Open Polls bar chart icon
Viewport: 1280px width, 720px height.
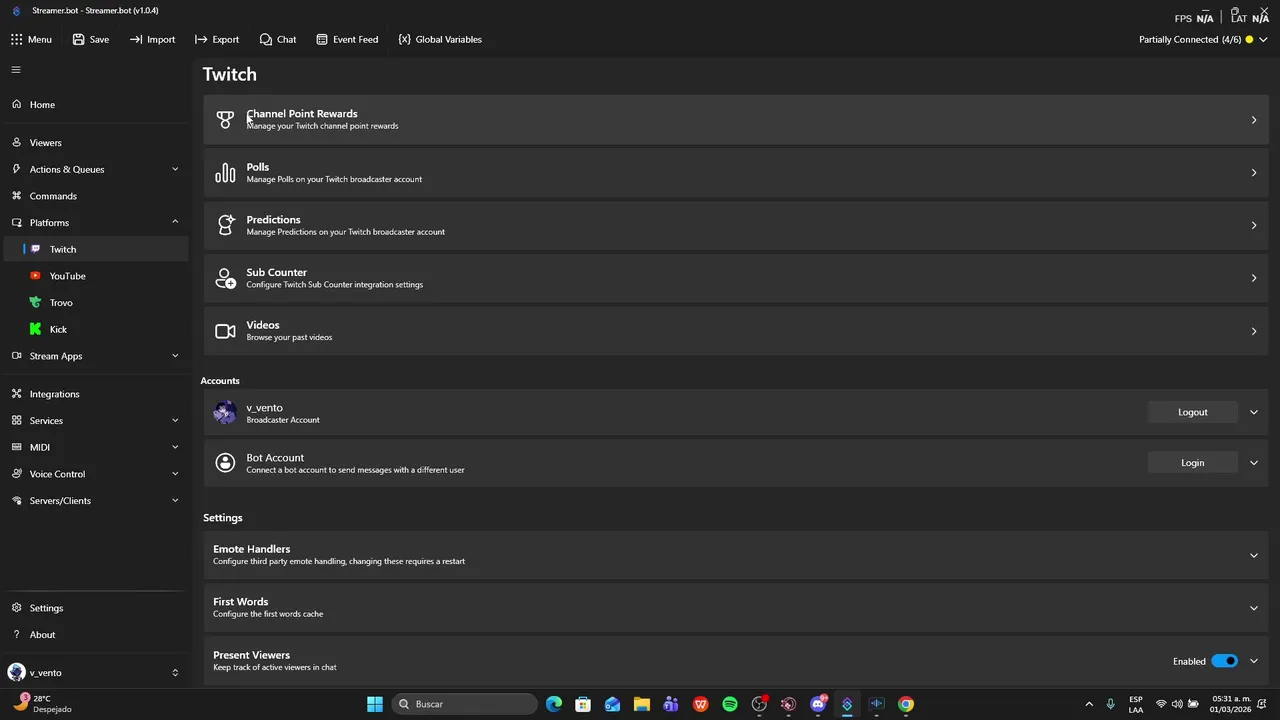point(225,173)
